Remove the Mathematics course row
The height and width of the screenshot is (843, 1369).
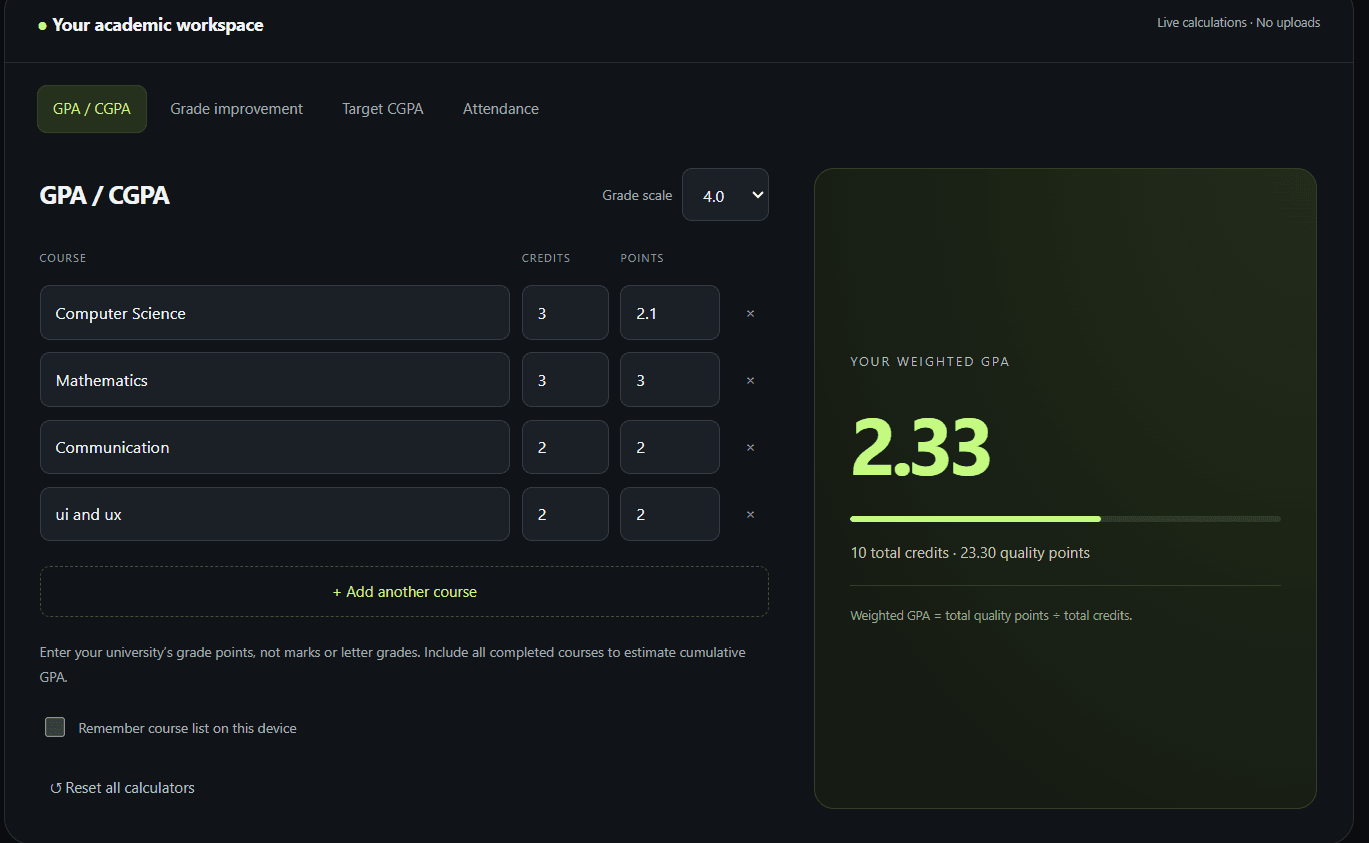(x=750, y=380)
